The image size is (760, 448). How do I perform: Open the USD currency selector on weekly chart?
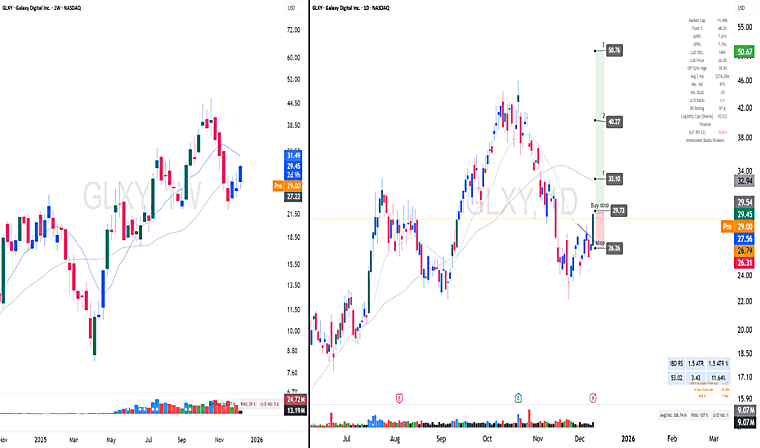click(291, 8)
